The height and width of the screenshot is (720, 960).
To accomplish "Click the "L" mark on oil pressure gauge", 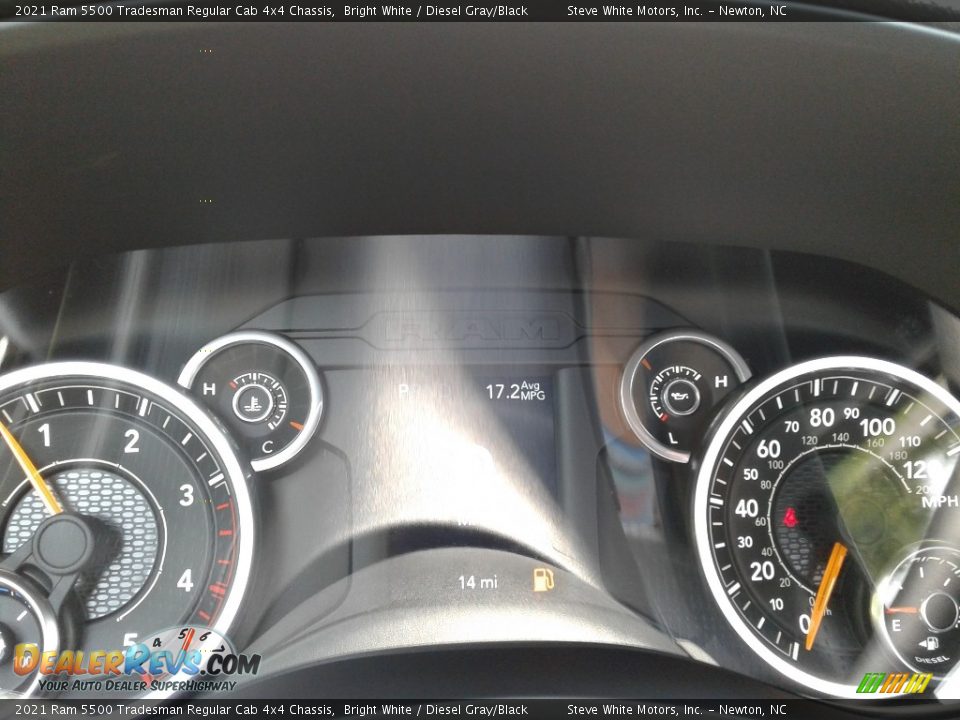I will coord(673,438).
